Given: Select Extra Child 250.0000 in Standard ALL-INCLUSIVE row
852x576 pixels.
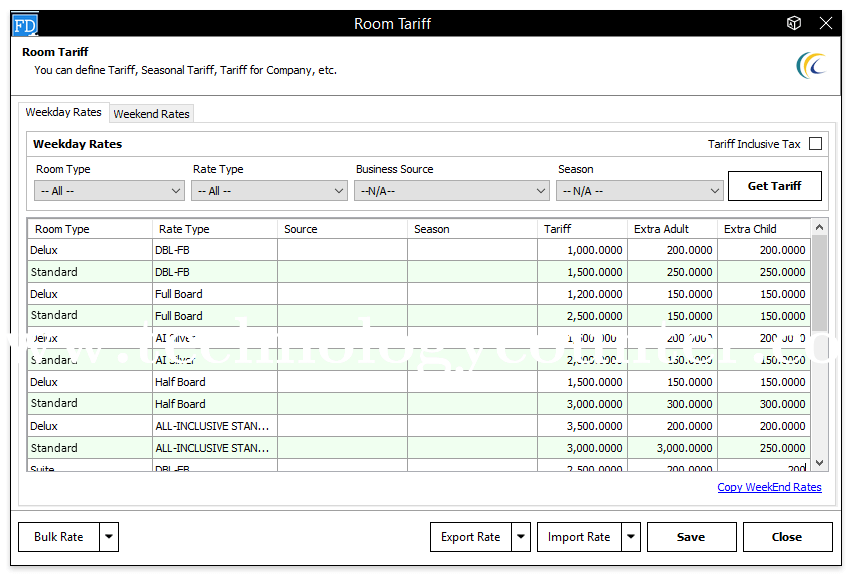Looking at the screenshot, I should click(x=763, y=448).
